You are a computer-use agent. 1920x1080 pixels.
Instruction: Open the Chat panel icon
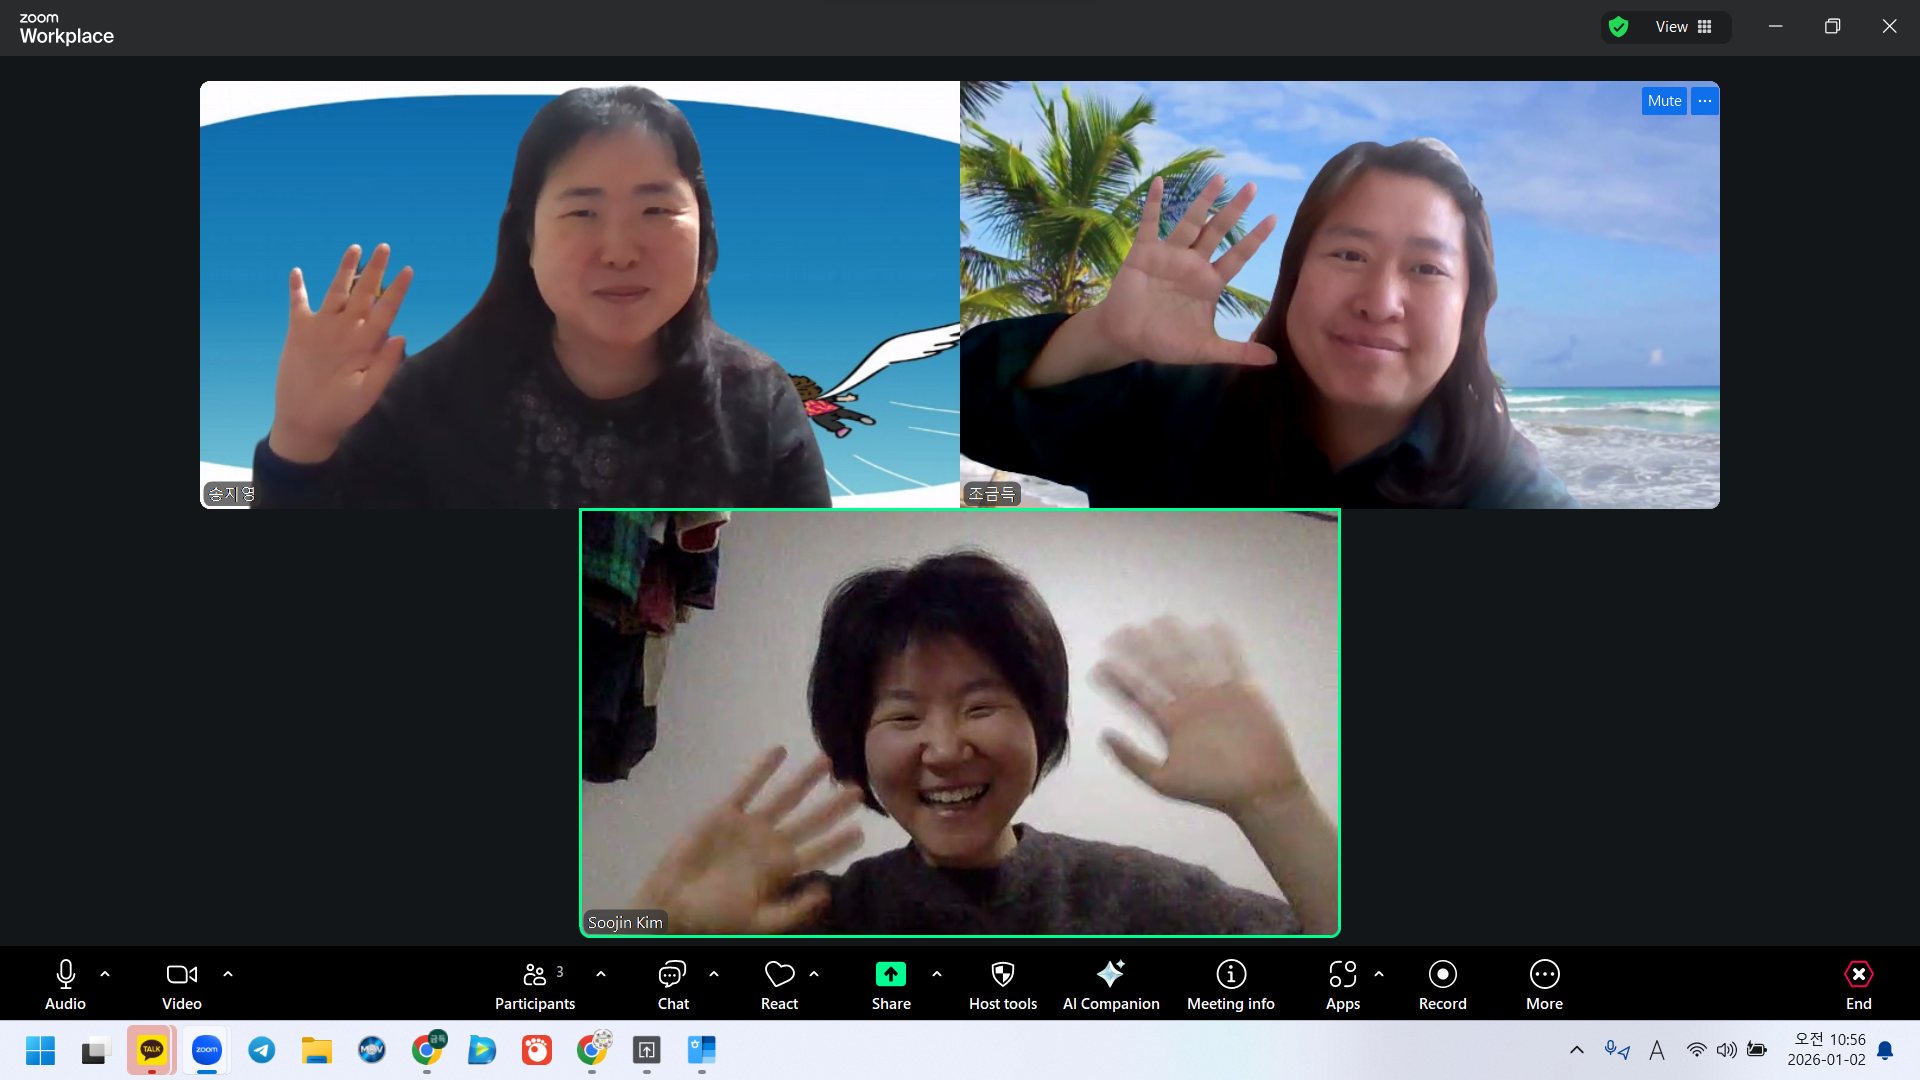672,975
